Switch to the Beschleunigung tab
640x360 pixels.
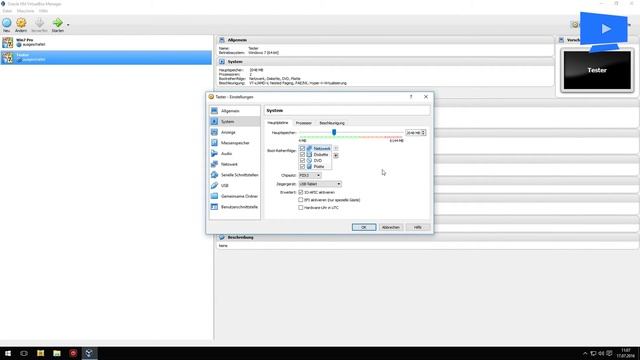tap(332, 123)
